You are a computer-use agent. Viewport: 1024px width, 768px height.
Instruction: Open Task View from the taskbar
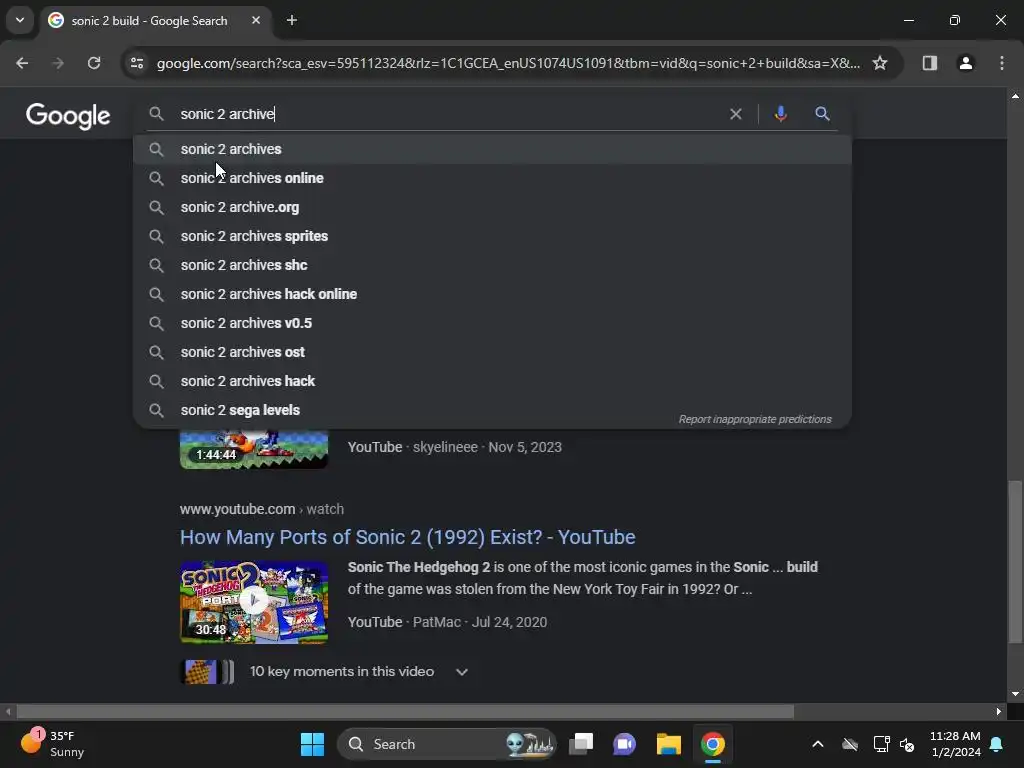(x=581, y=744)
